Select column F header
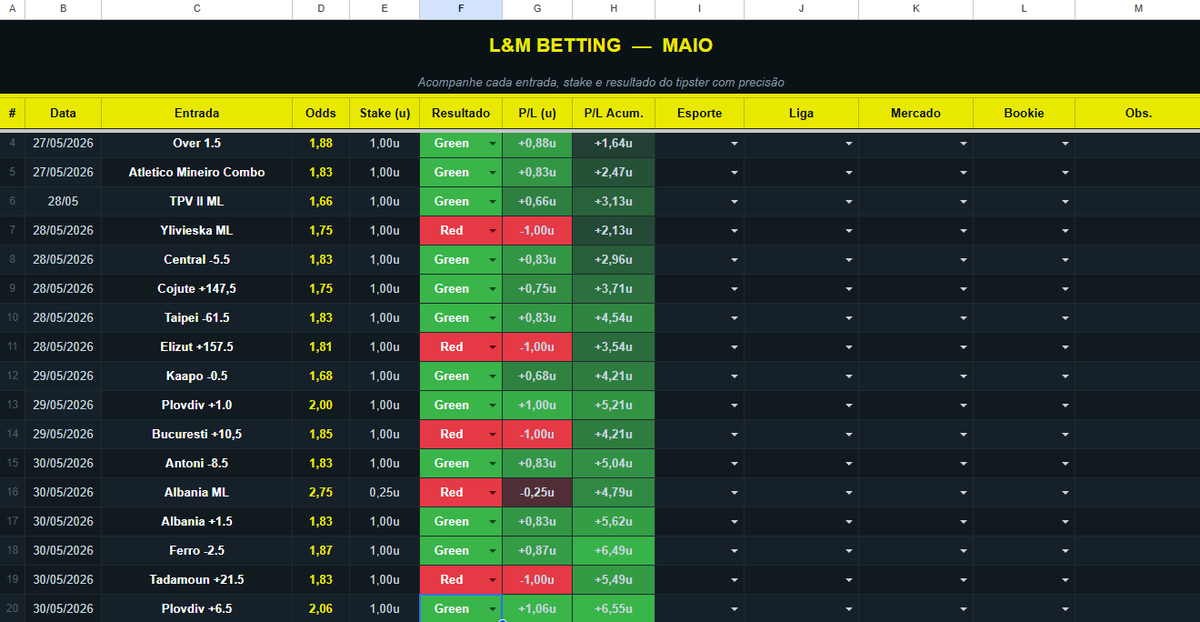Viewport: 1200px width, 622px height. click(x=460, y=8)
